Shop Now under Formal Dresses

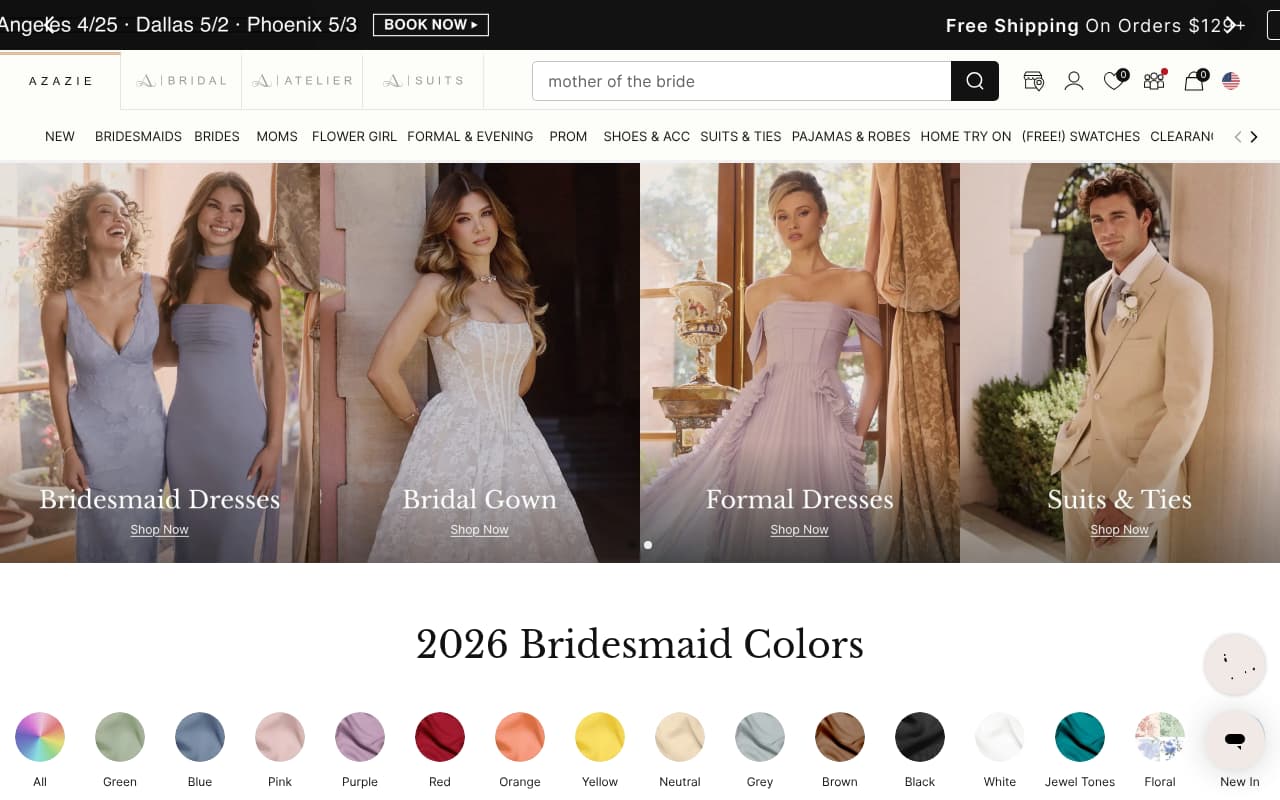(799, 529)
